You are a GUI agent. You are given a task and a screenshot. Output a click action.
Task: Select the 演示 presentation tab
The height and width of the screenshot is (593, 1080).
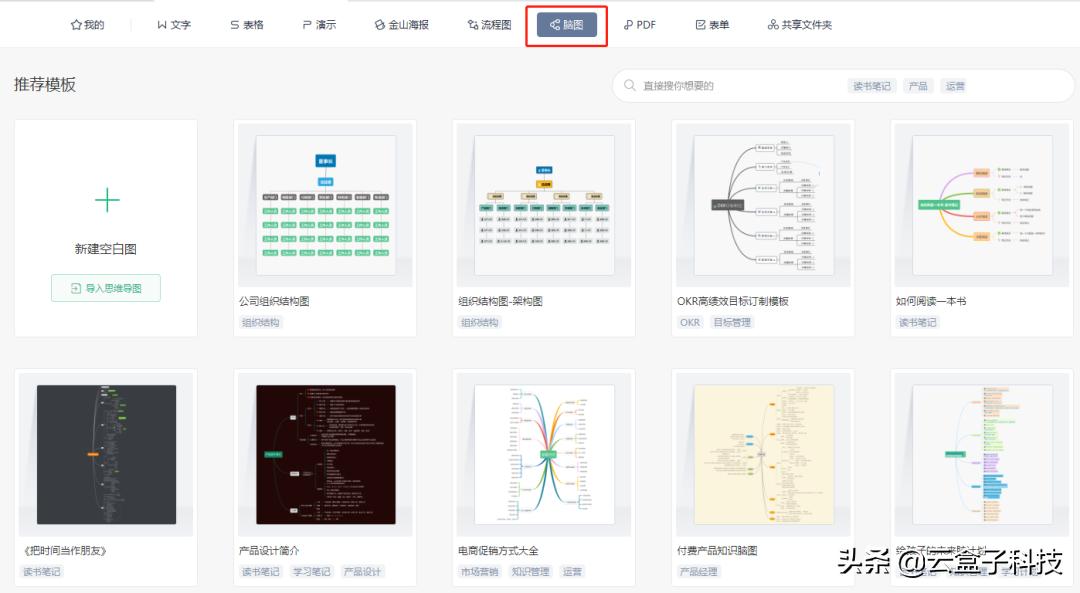tap(319, 25)
